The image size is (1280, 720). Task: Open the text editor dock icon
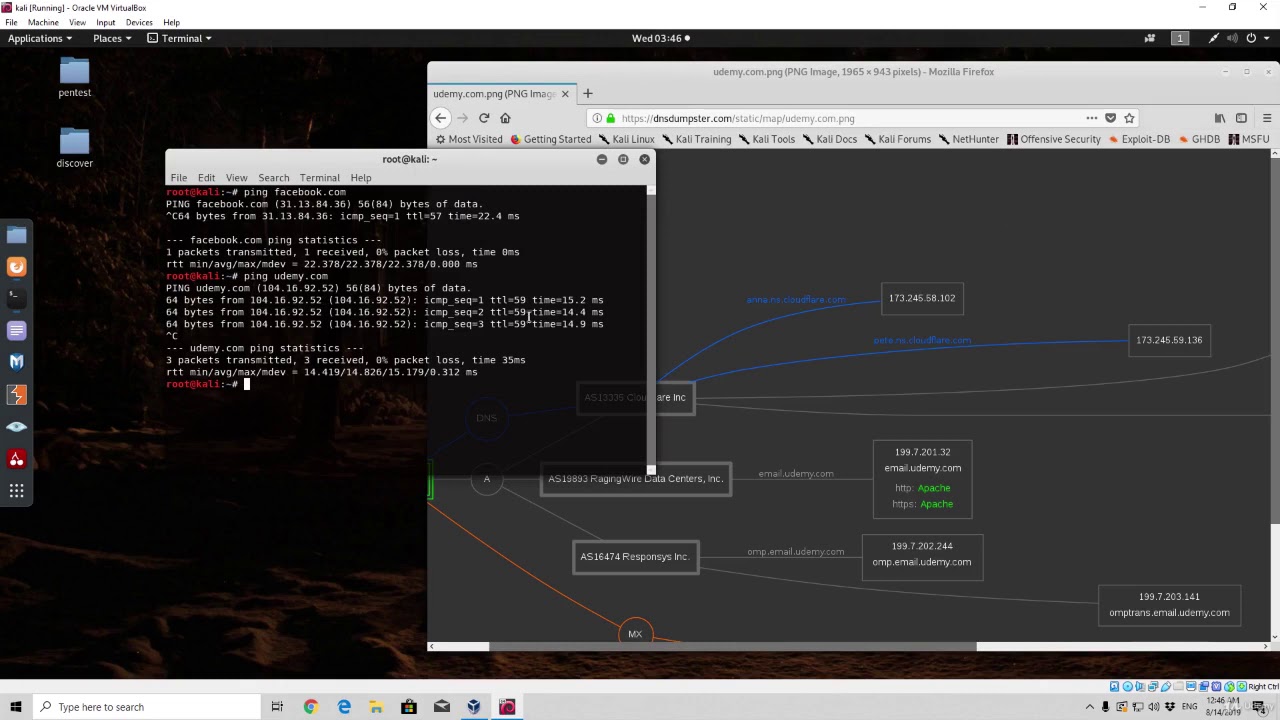(16, 330)
